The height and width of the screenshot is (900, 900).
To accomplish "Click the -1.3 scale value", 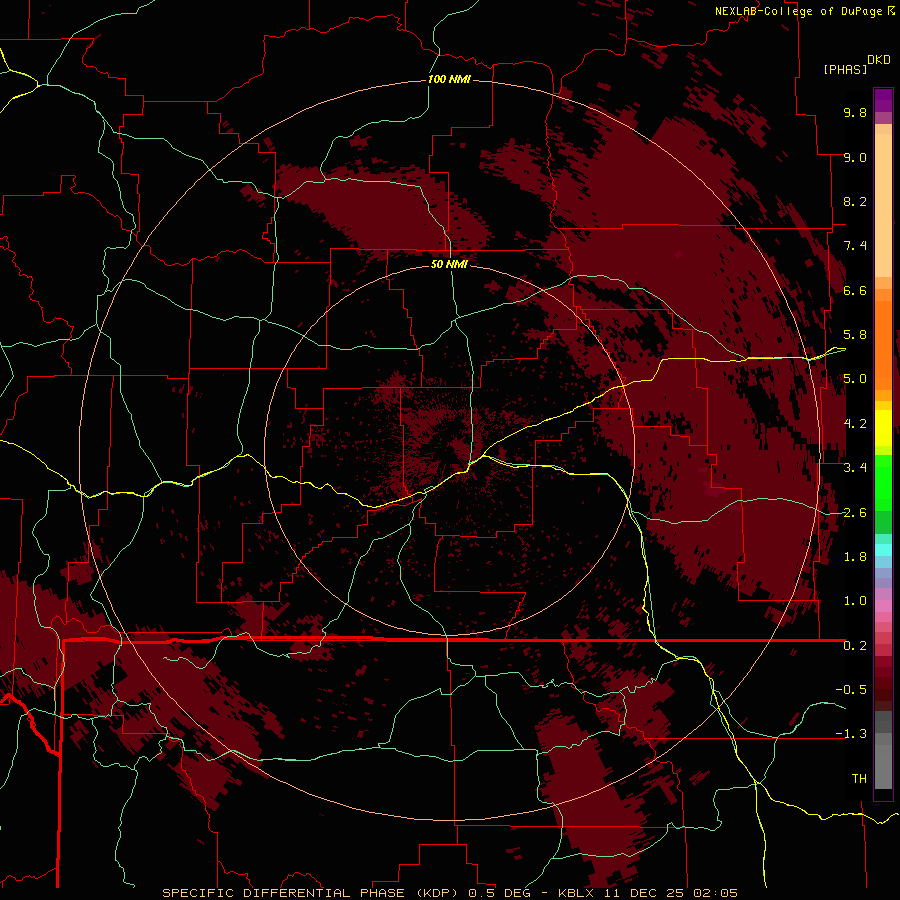I will (851, 734).
